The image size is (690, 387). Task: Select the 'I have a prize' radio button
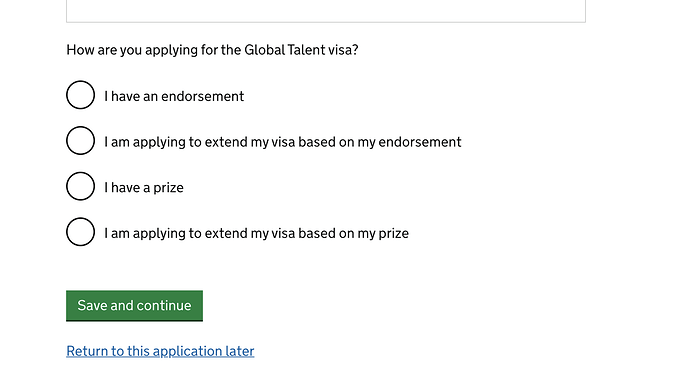tap(81, 186)
